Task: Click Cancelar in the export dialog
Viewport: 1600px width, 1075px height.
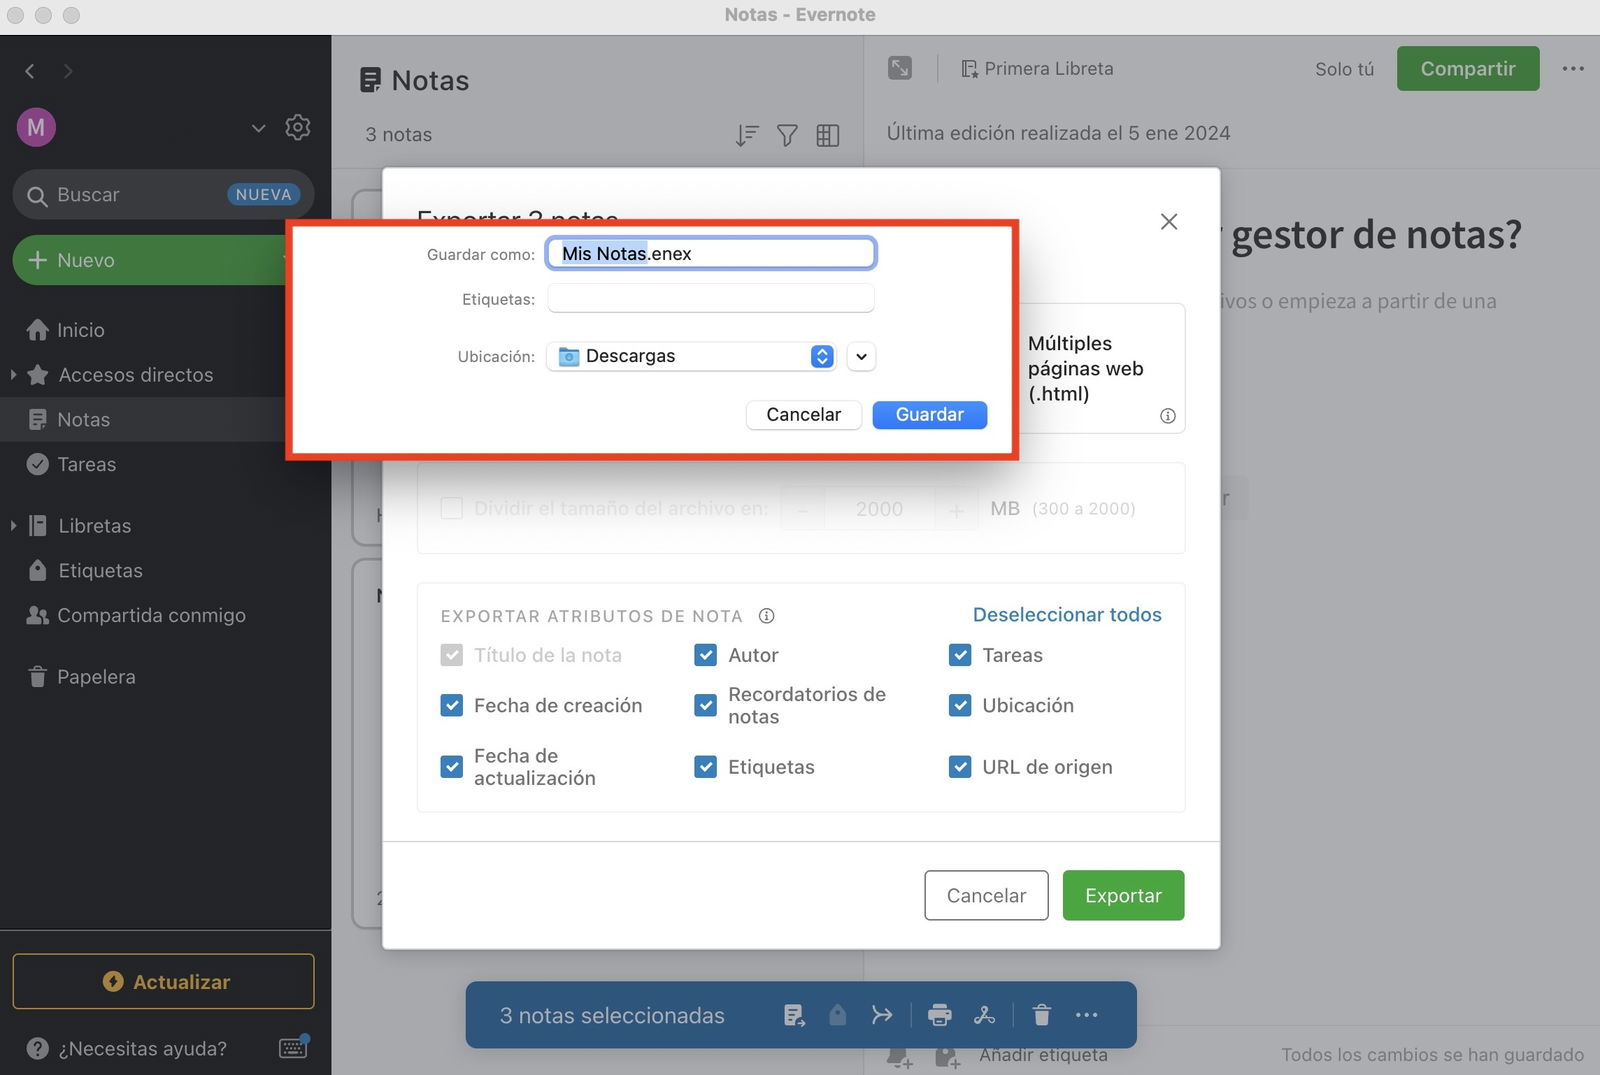Action: [986, 896]
